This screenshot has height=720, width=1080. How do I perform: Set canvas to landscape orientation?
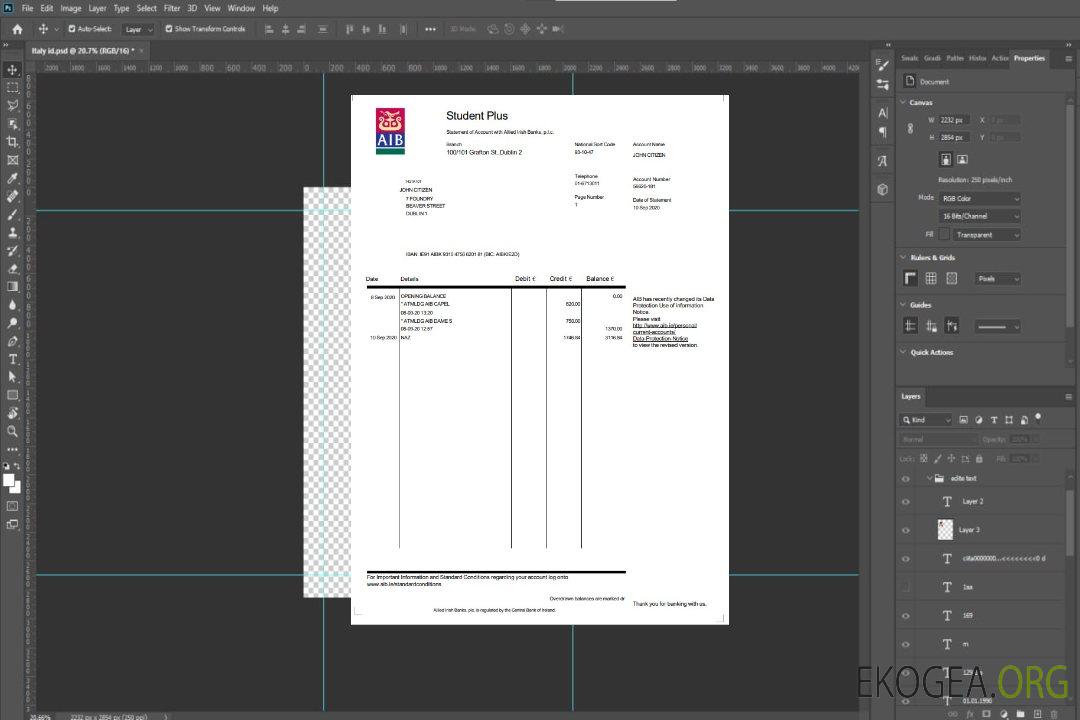tap(962, 159)
